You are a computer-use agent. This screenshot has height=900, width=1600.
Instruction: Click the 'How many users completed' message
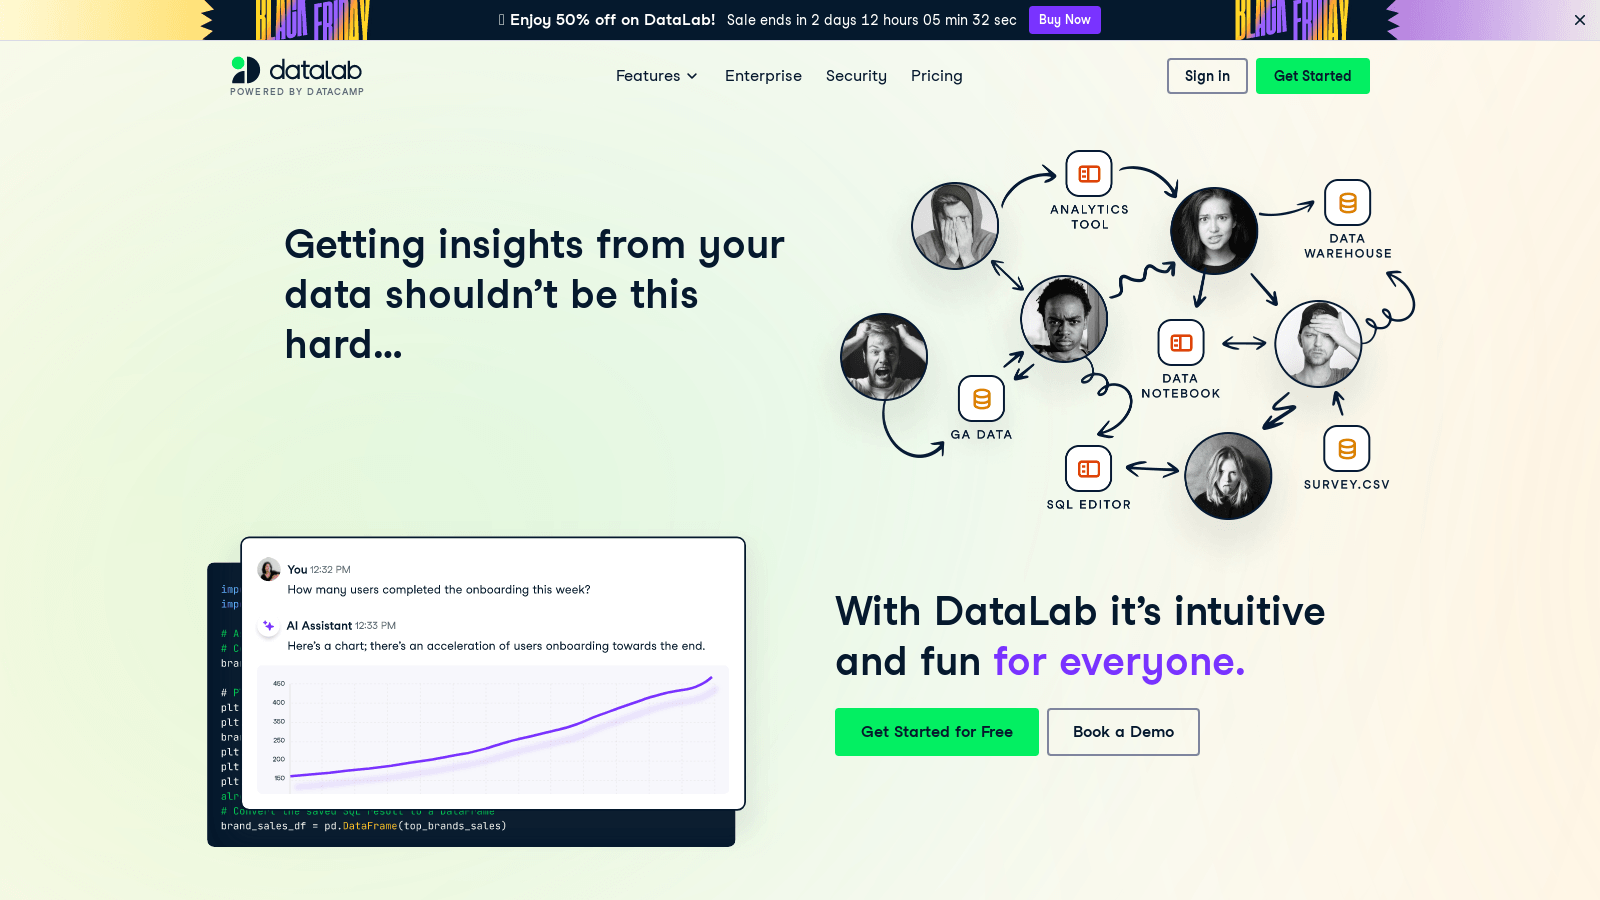click(439, 590)
